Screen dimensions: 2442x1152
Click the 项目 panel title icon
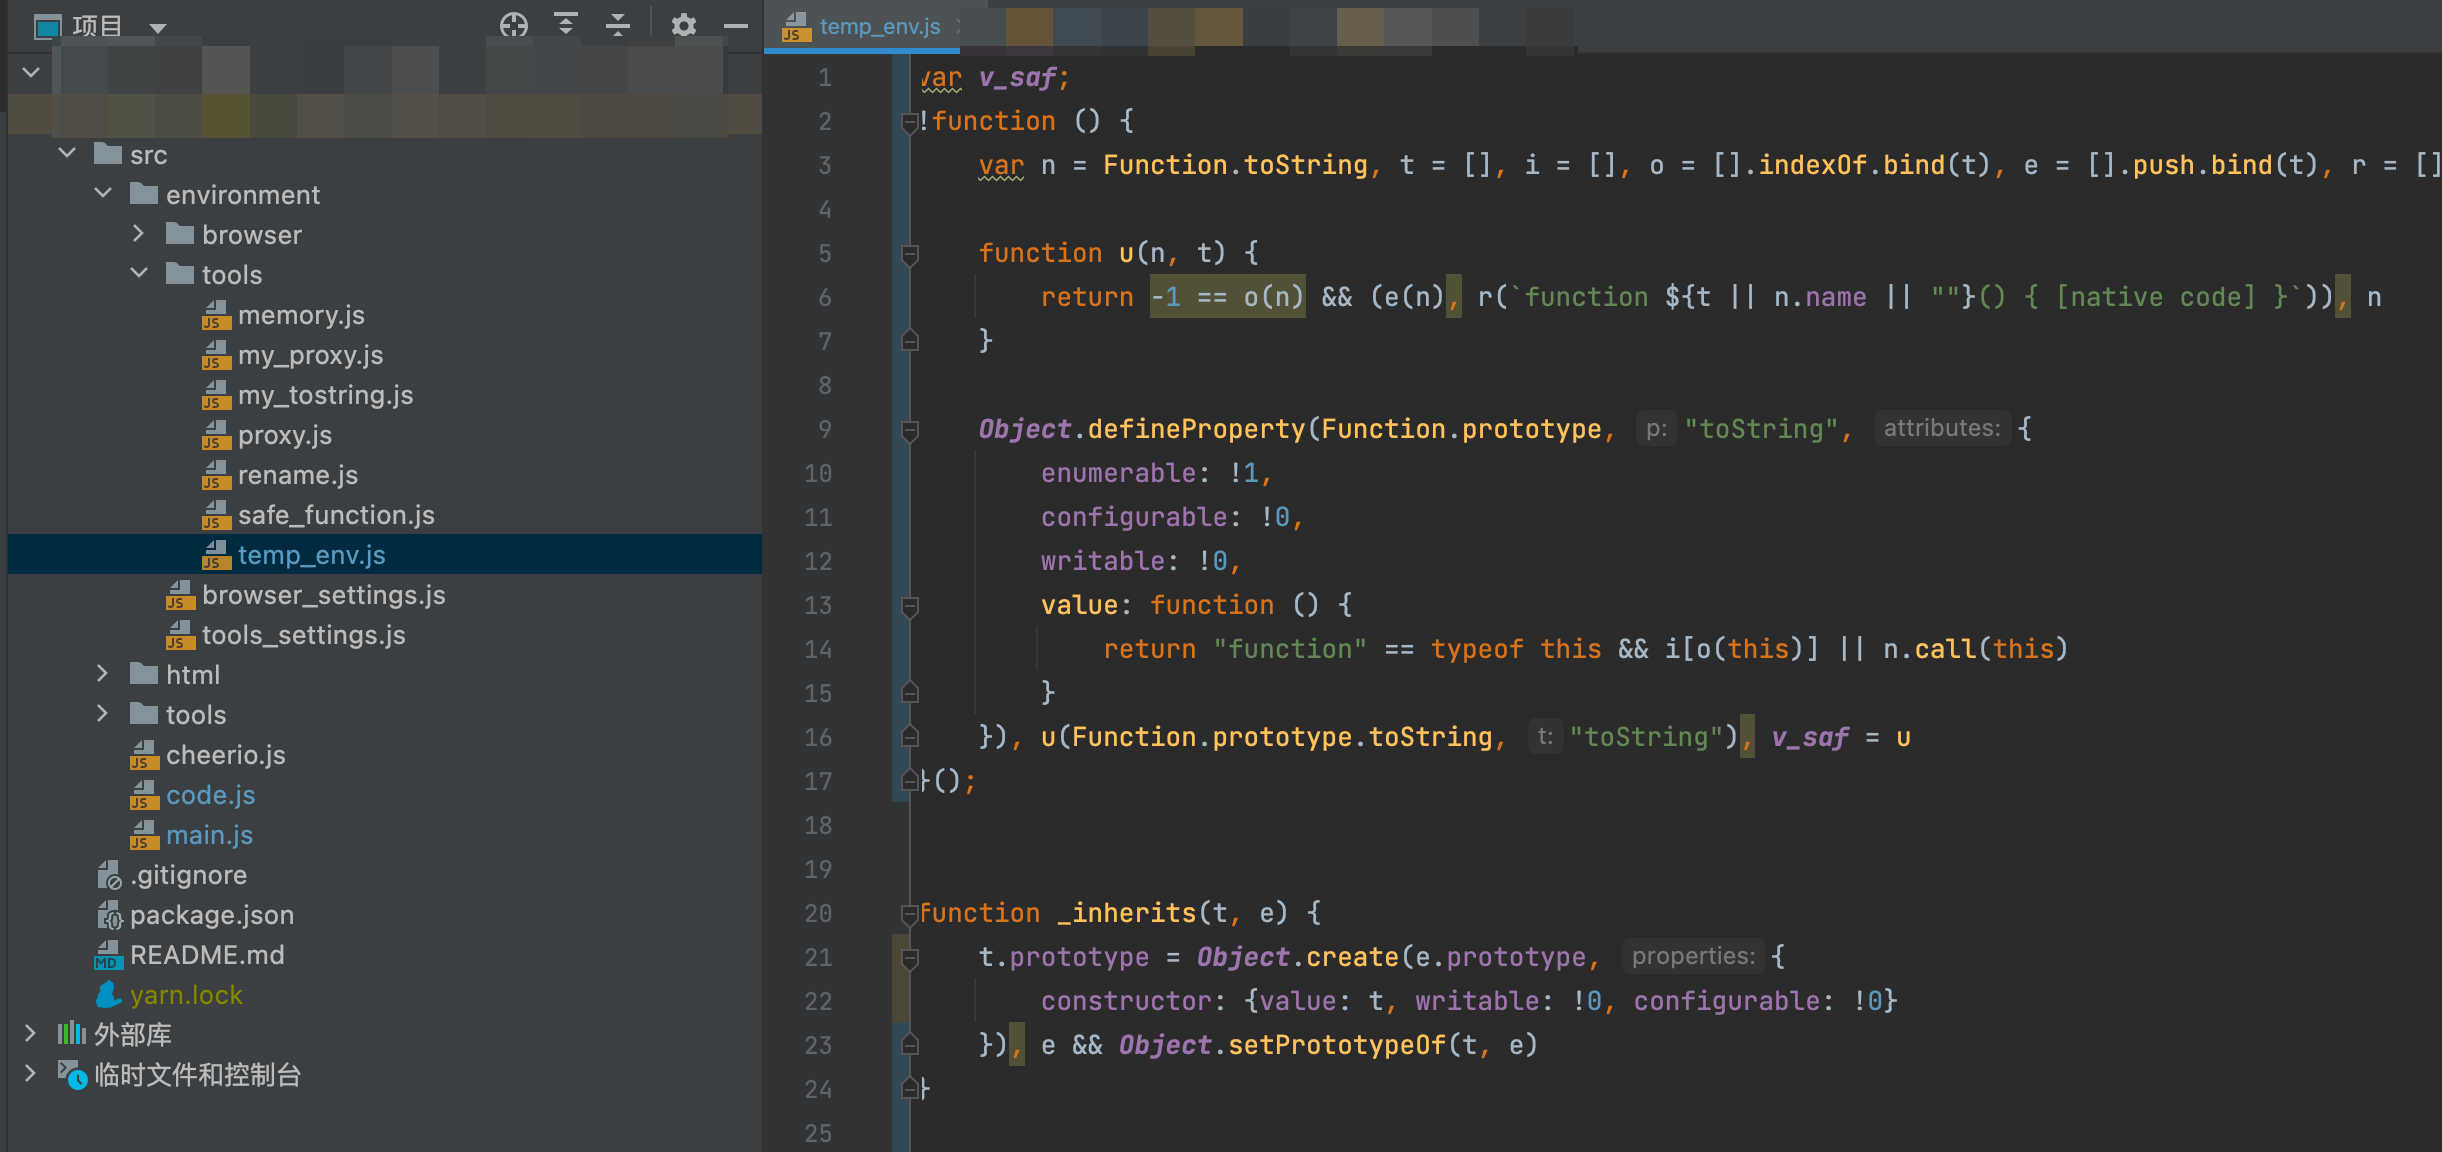click(x=48, y=26)
